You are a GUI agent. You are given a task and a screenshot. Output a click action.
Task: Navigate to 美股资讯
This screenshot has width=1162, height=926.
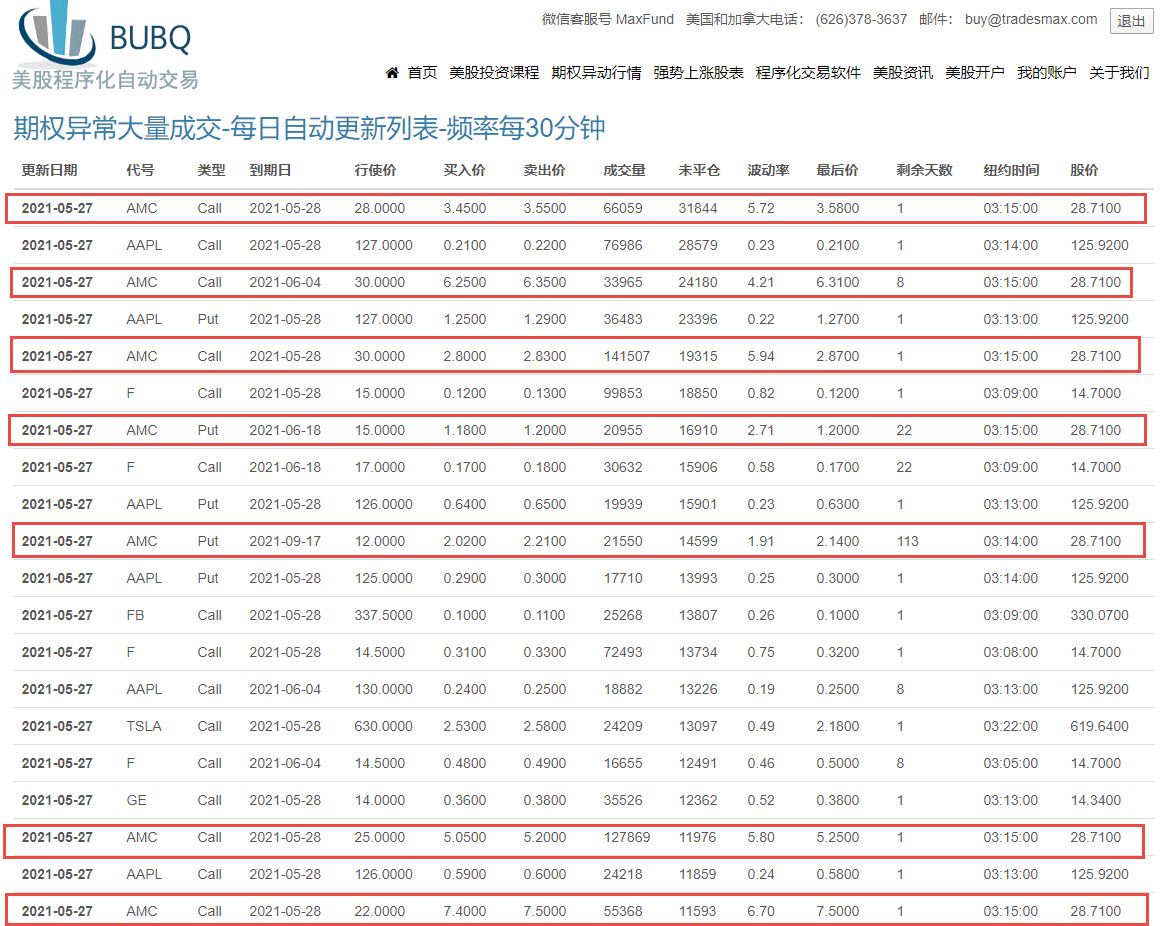(x=903, y=73)
